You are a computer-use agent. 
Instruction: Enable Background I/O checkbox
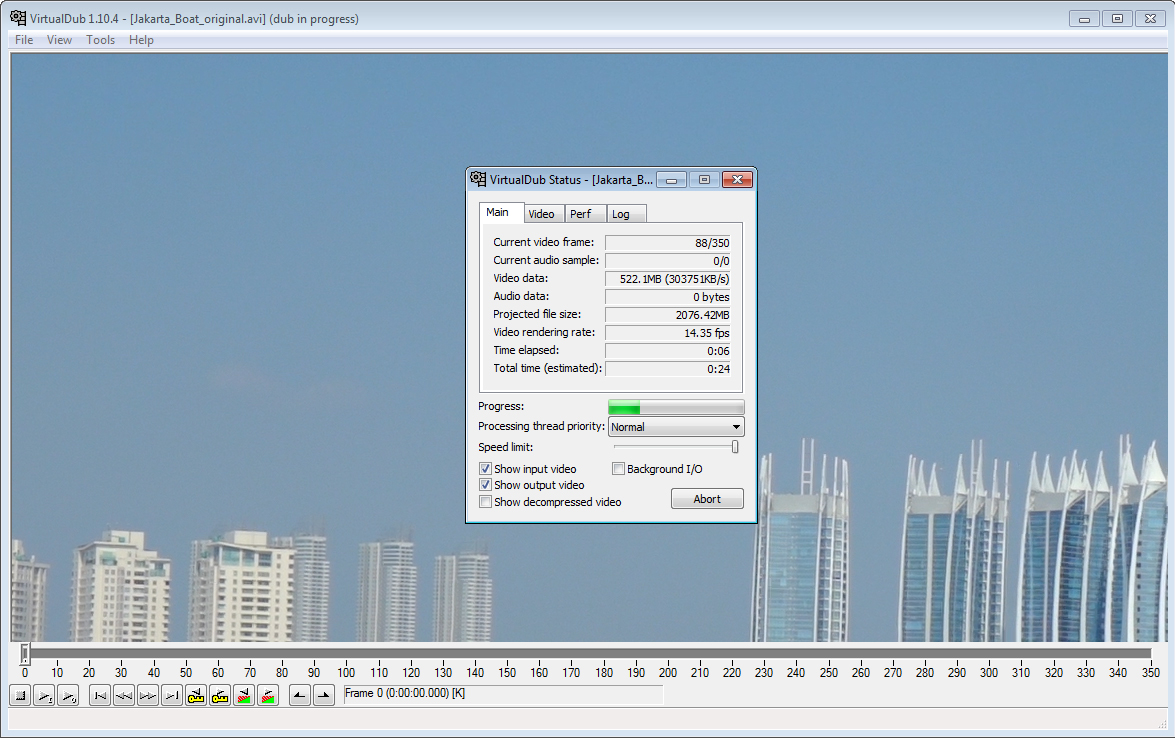point(618,468)
